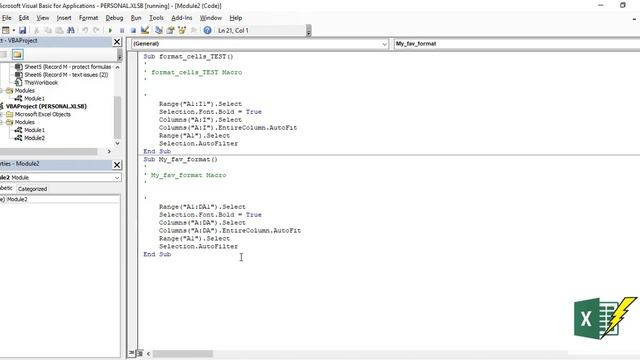Select Sheet5 (Record M - protect formulas) item
640x360 pixels.
67,67
